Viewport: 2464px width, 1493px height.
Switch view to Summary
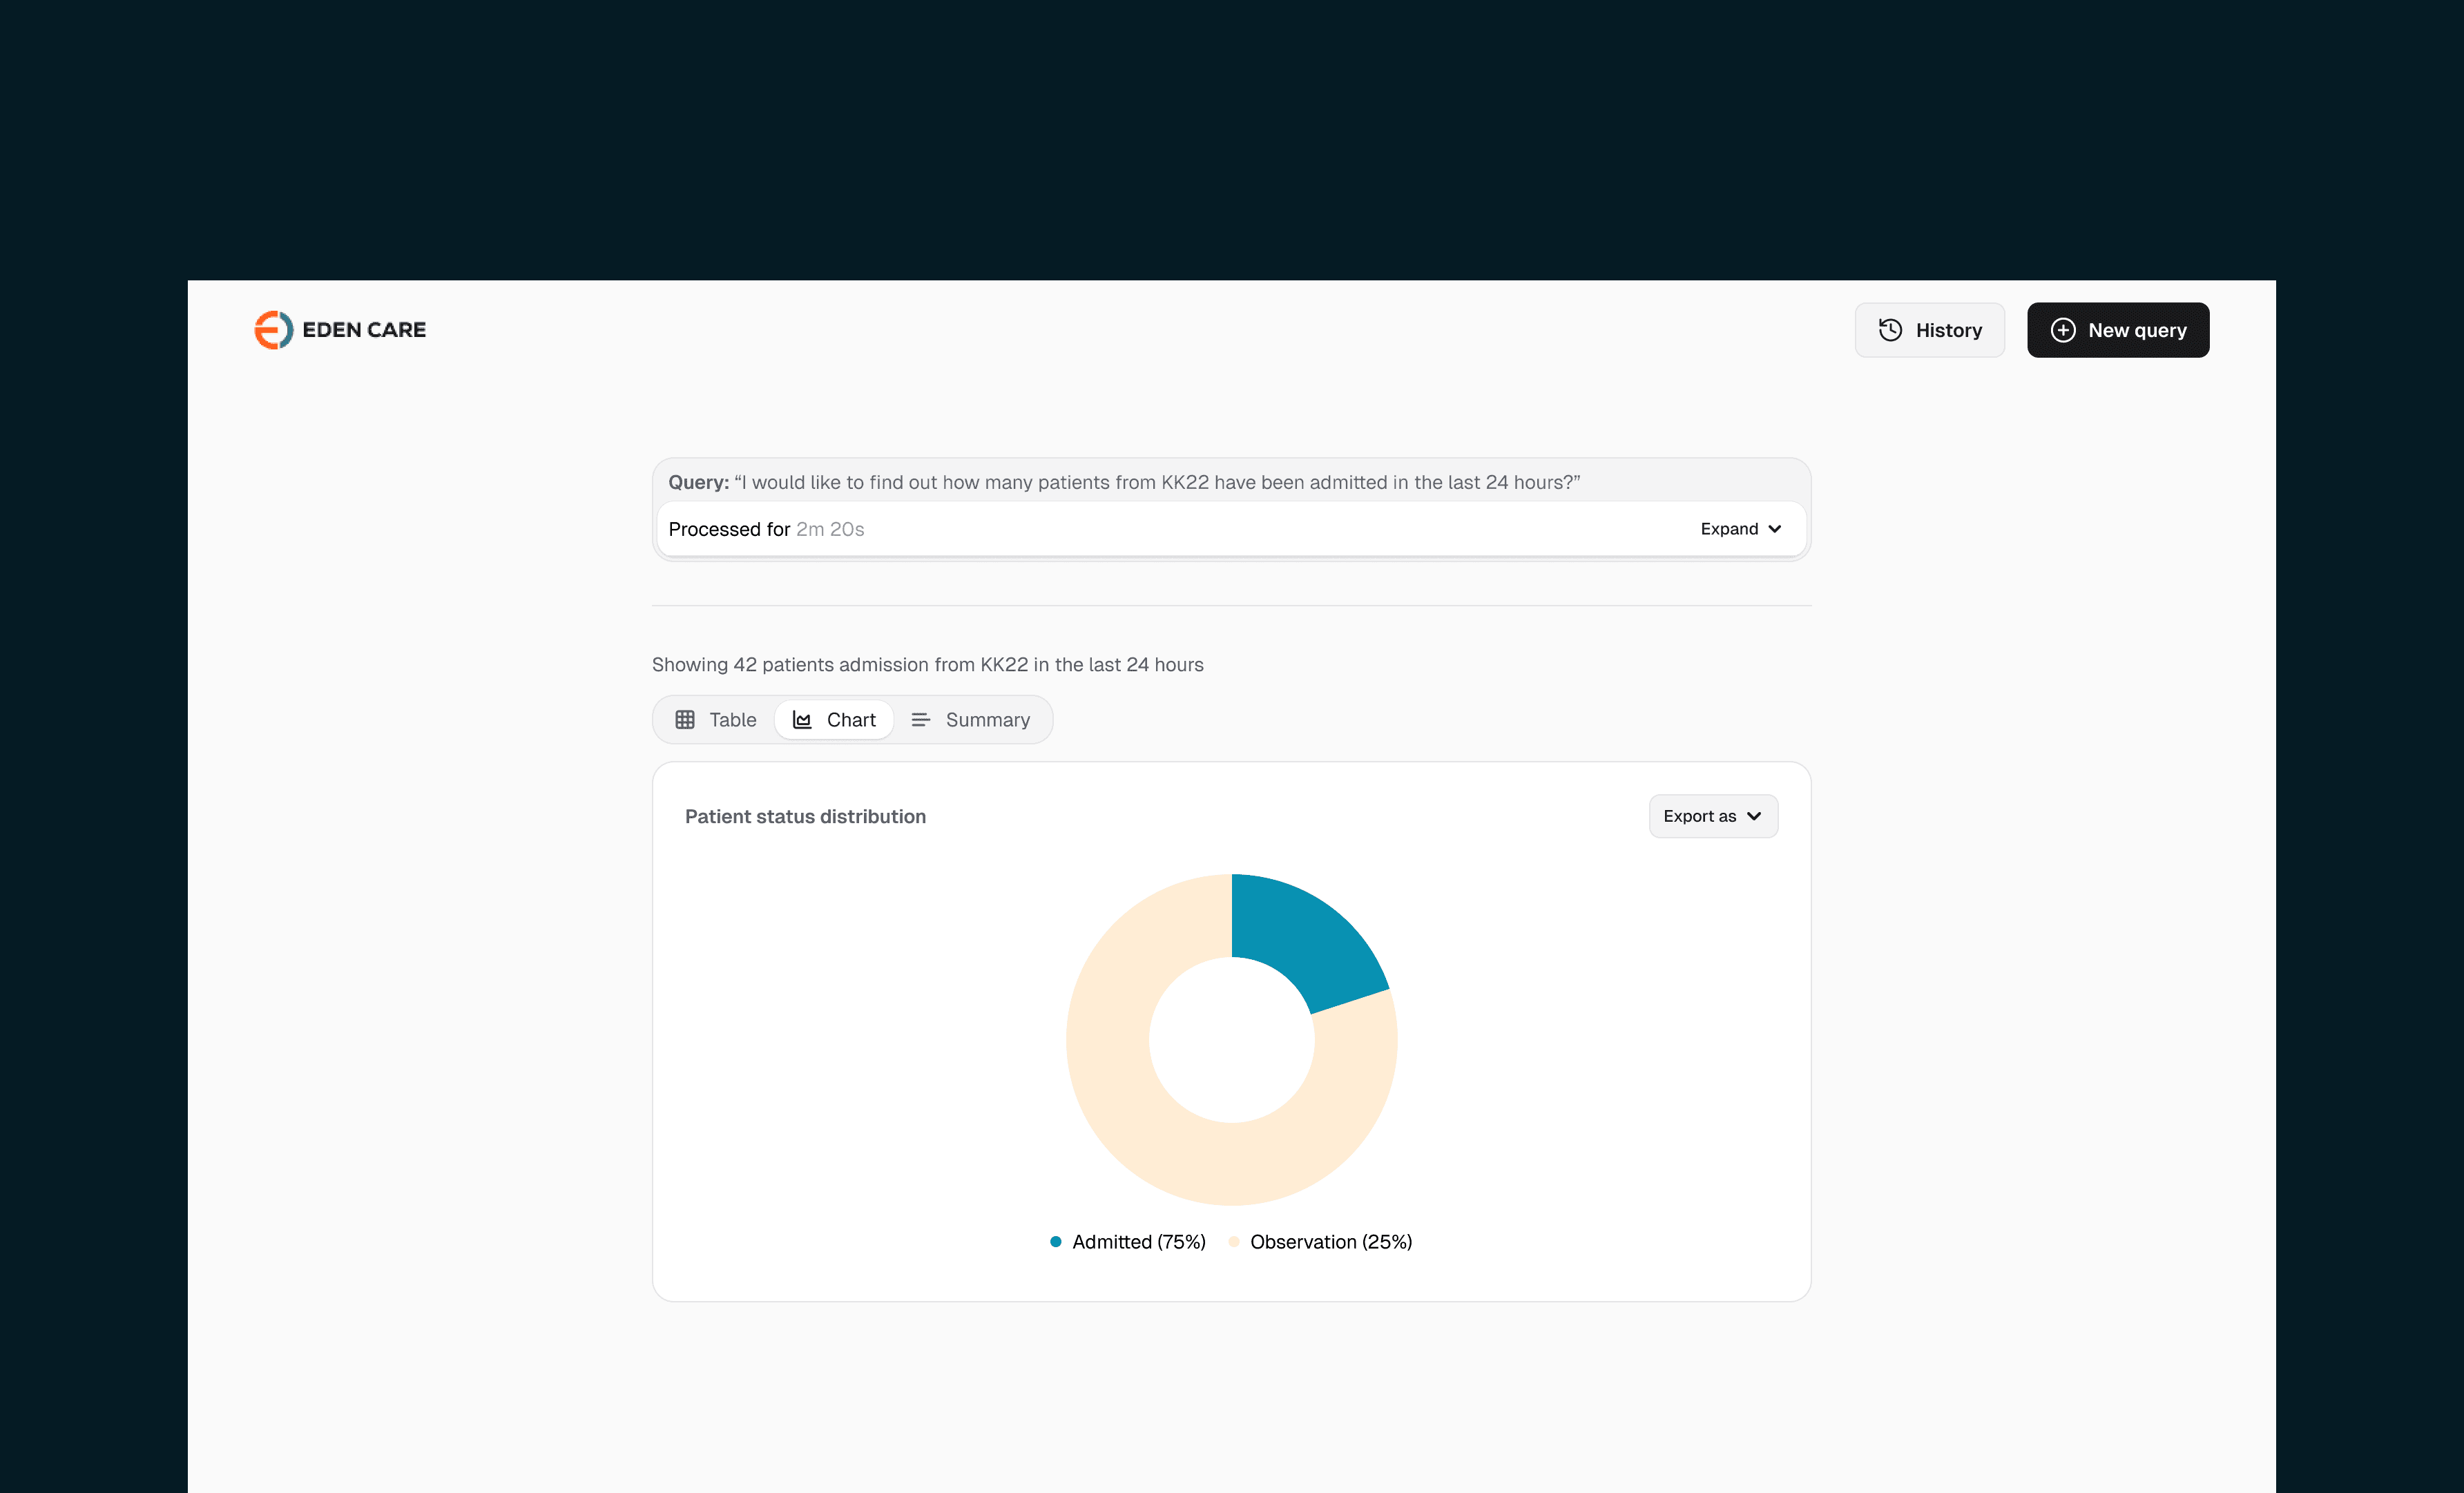pos(970,720)
